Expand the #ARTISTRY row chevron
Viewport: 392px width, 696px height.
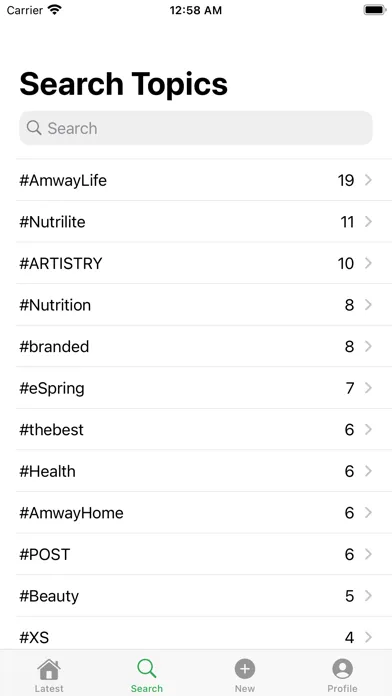[368, 263]
